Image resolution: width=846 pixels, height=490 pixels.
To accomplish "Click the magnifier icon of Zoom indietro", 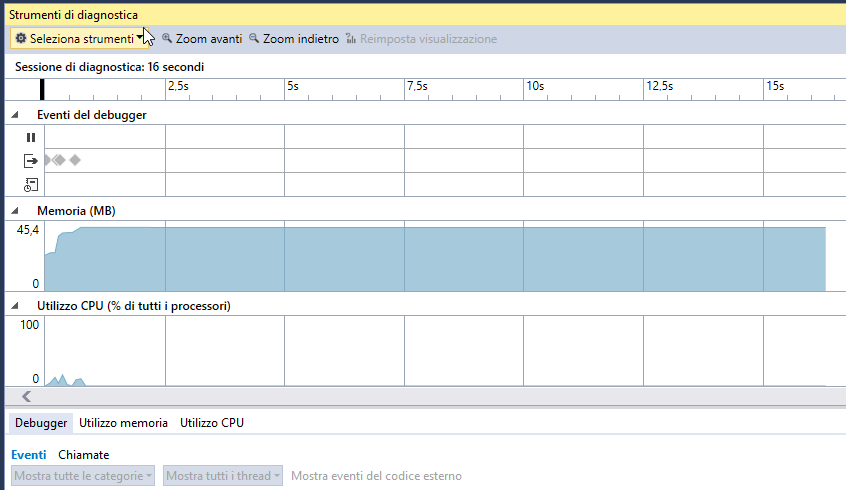I will (x=254, y=38).
